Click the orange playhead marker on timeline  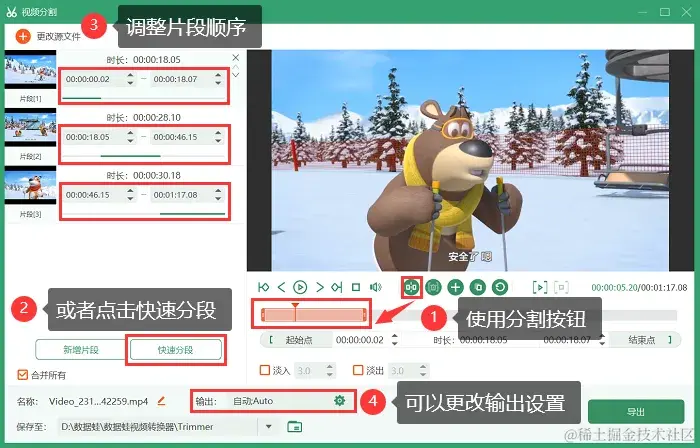click(295, 306)
